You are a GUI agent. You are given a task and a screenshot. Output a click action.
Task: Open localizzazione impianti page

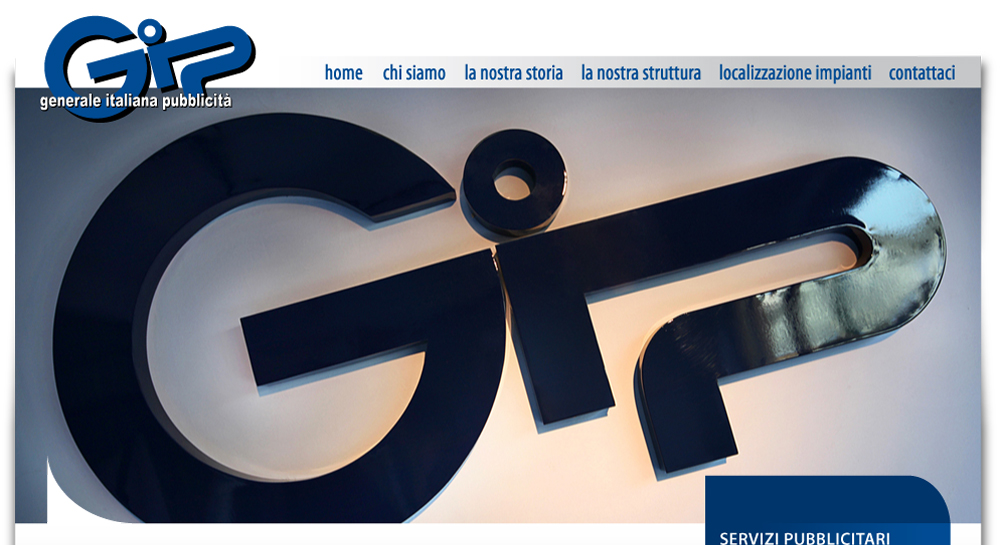[x=795, y=73]
